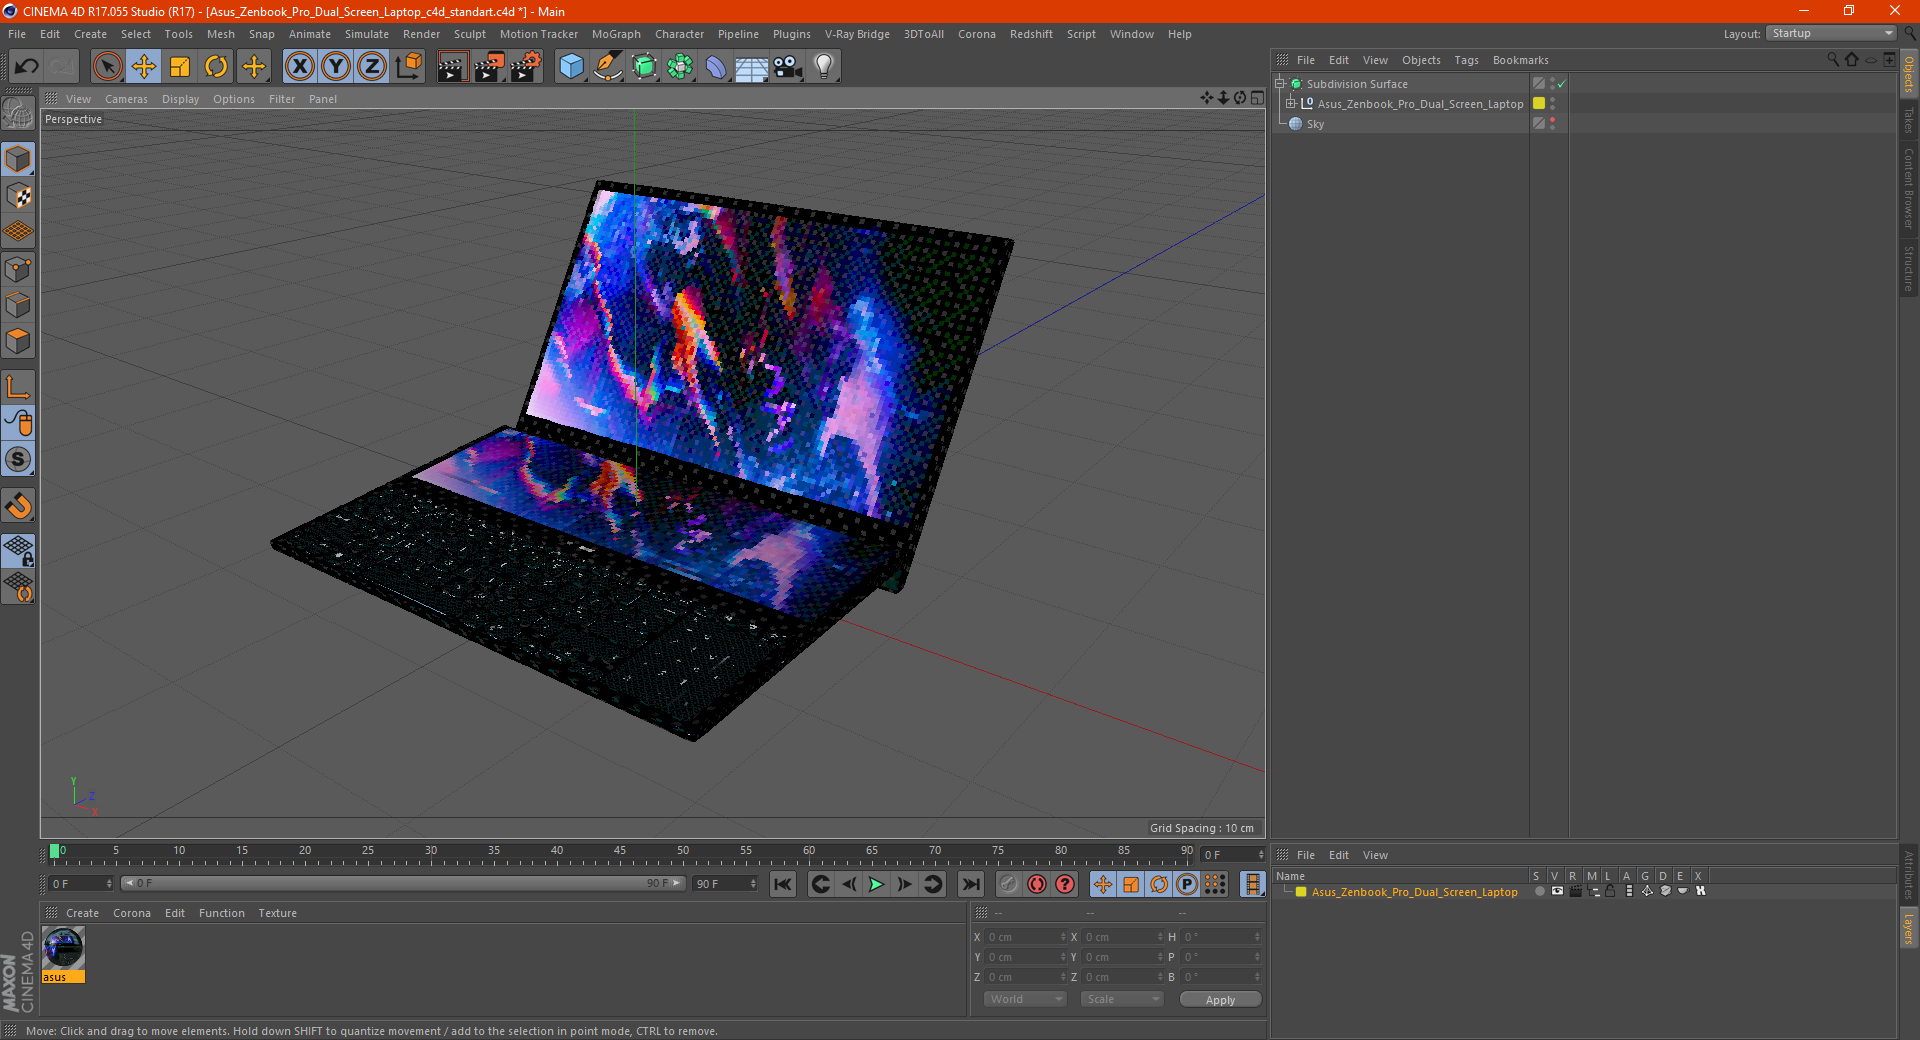Go to end of animation

(971, 884)
